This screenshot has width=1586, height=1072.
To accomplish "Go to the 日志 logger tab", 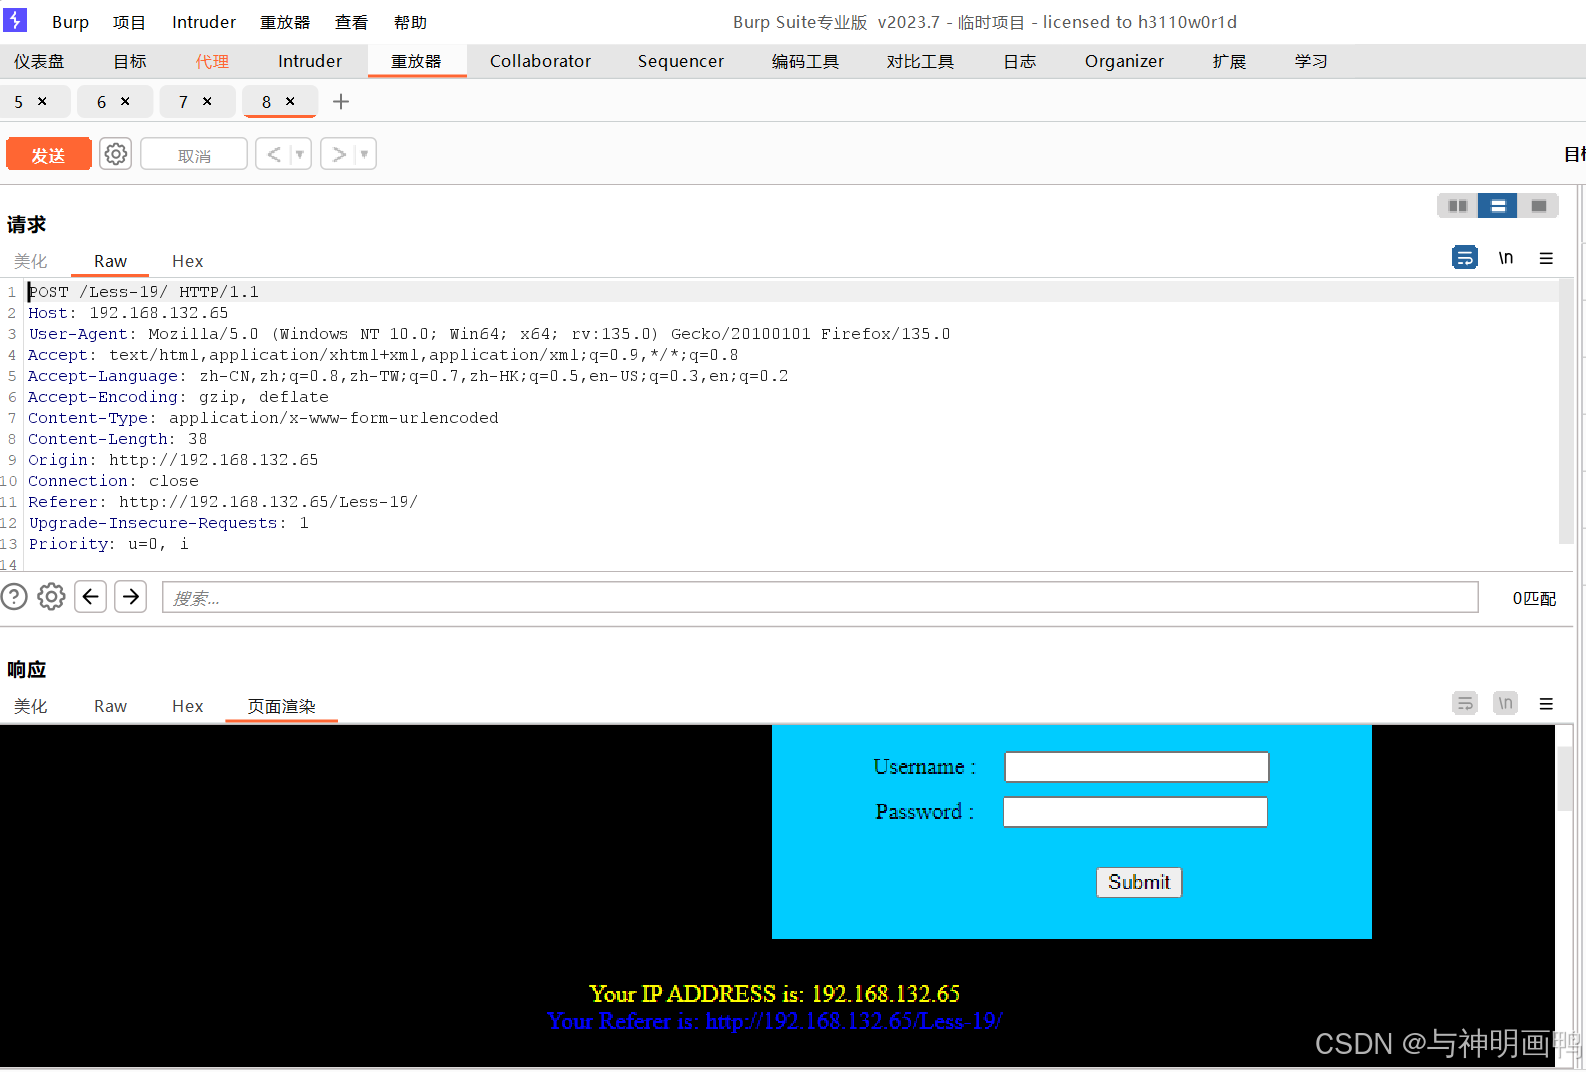I will pyautogui.click(x=1020, y=61).
